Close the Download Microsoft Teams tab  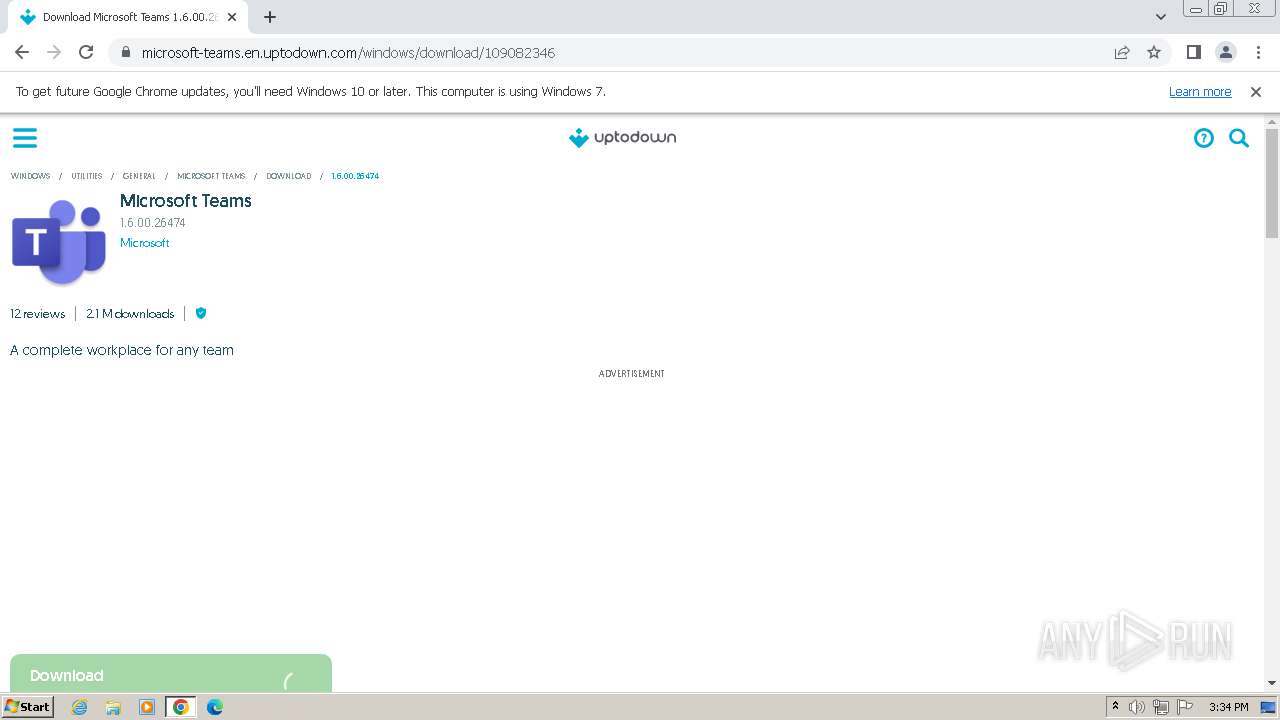click(232, 17)
